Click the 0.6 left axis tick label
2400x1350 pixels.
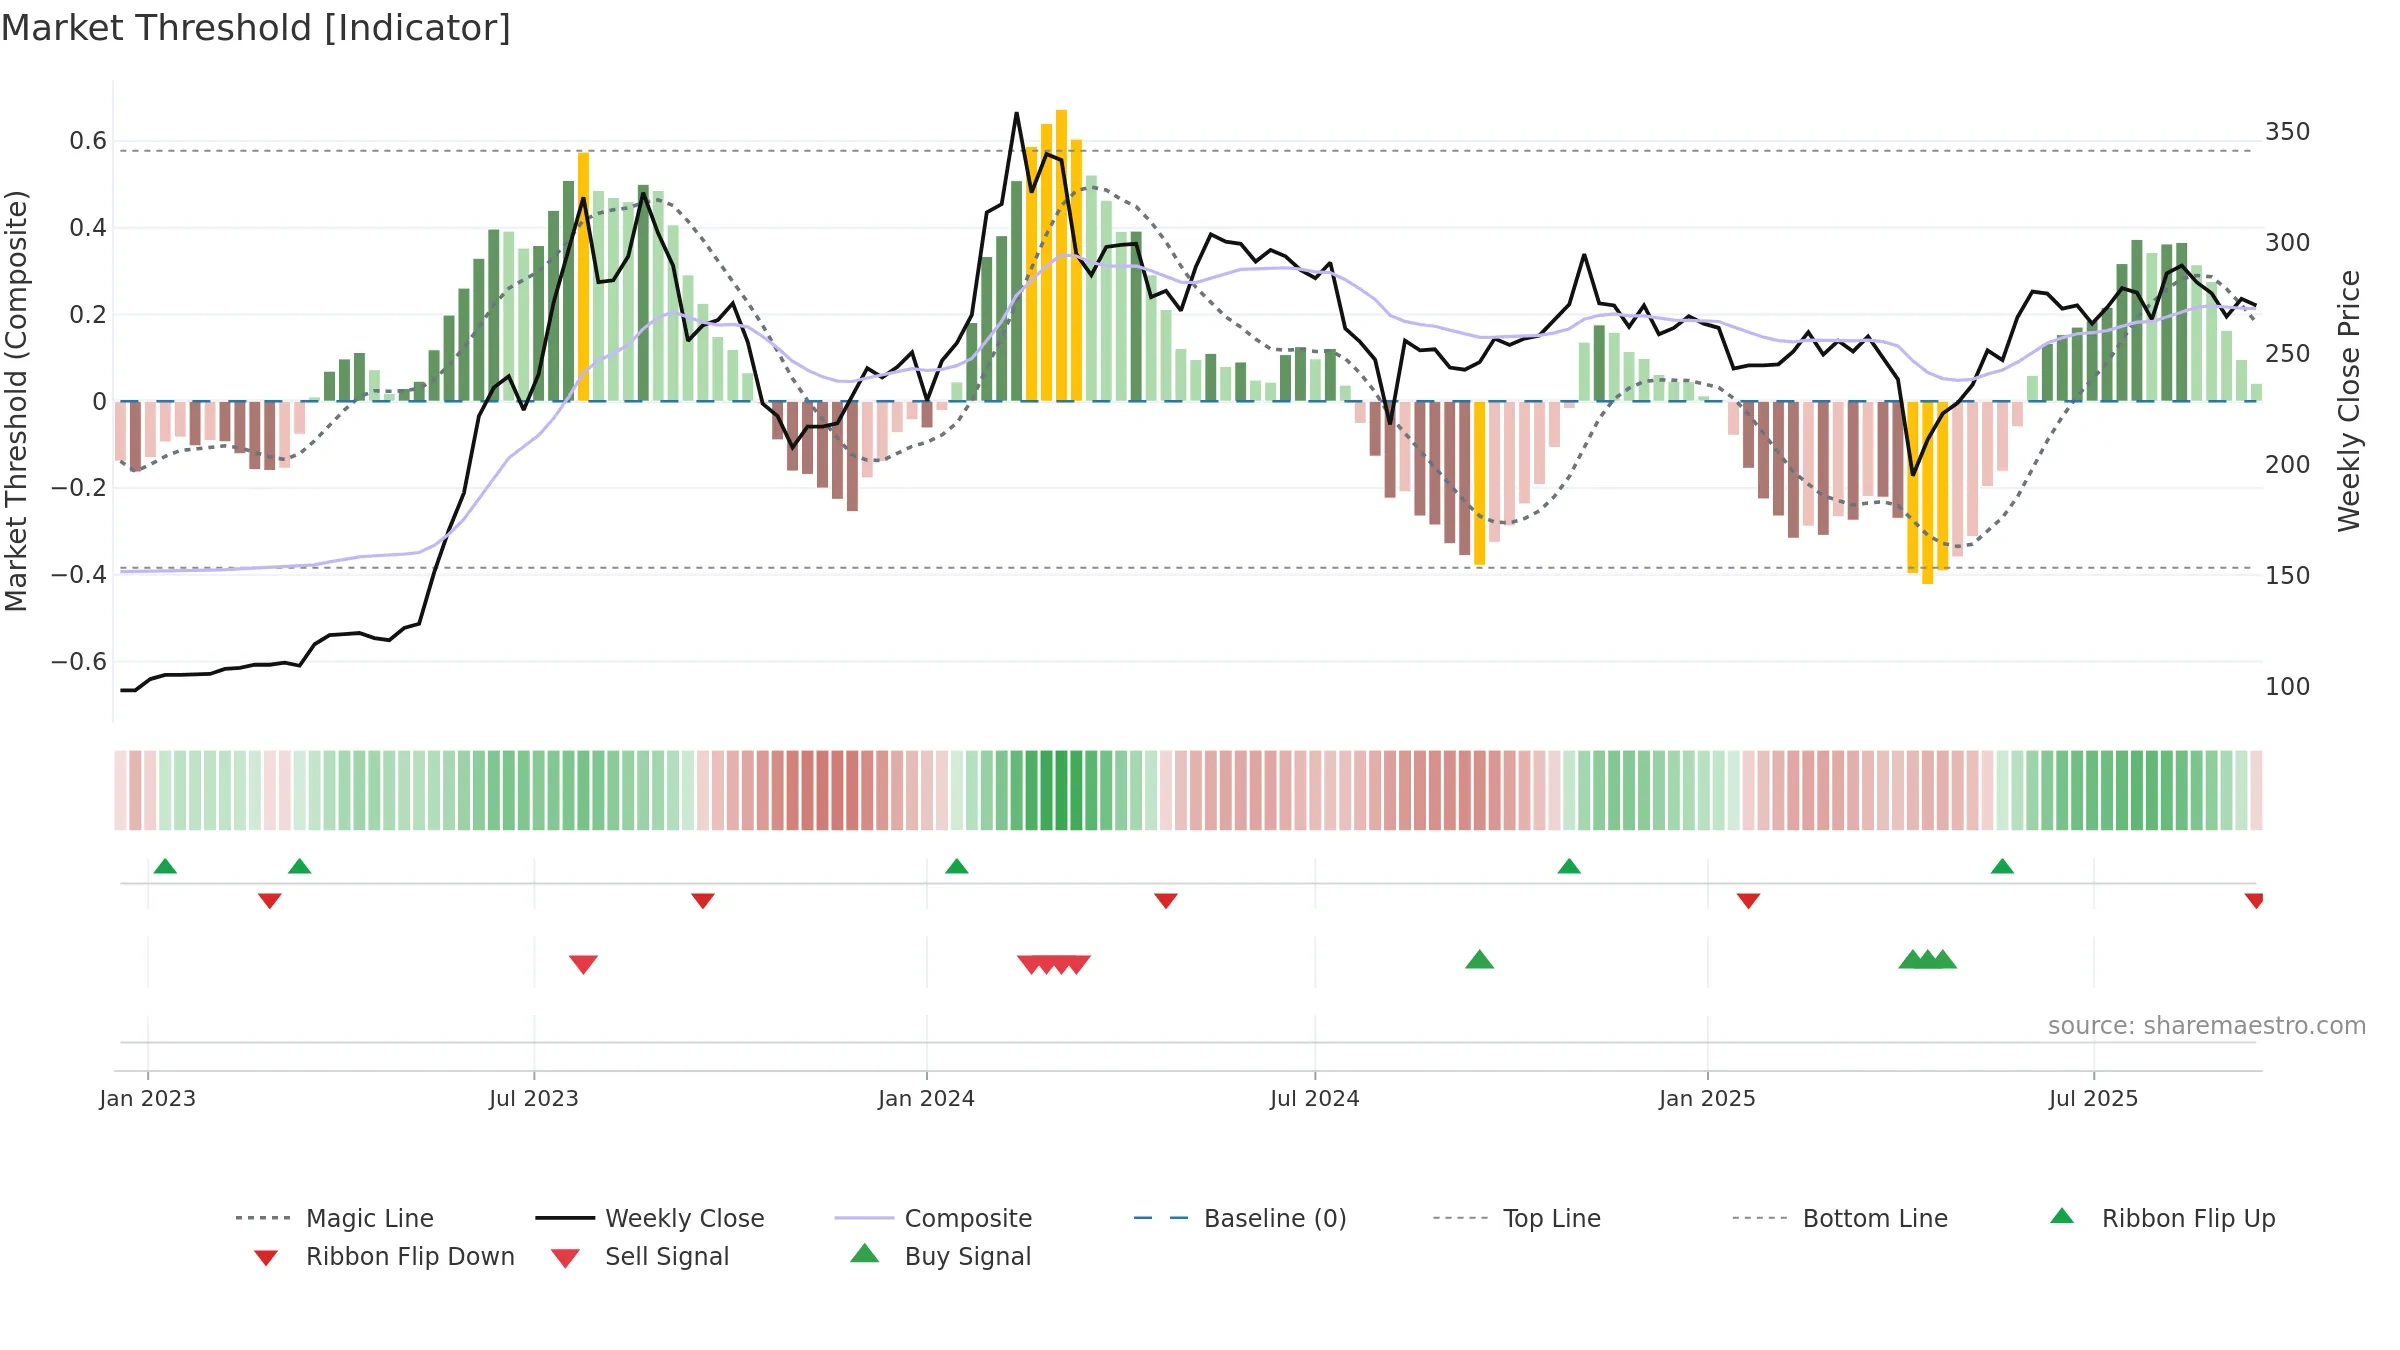pyautogui.click(x=88, y=141)
